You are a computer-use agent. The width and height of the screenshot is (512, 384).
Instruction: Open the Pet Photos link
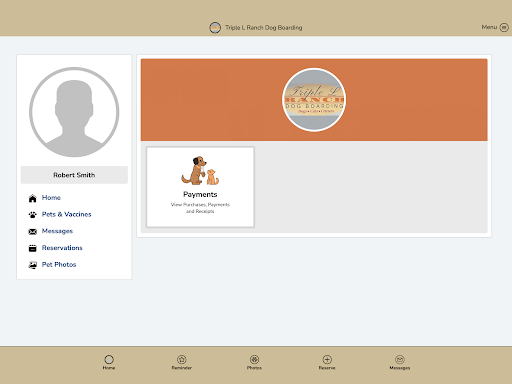59,264
